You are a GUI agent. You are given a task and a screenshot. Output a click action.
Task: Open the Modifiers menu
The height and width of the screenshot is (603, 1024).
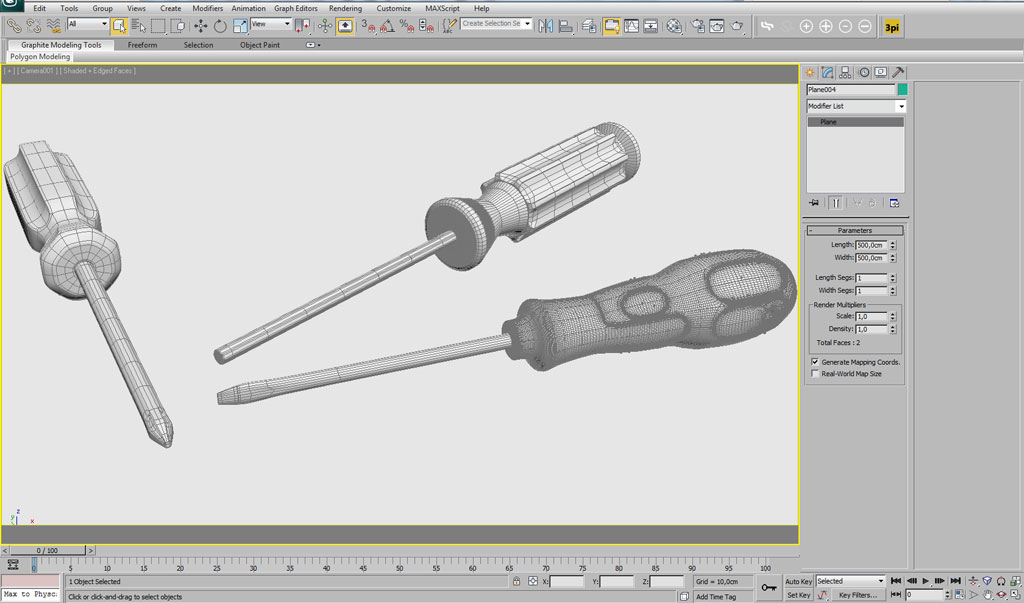click(208, 8)
